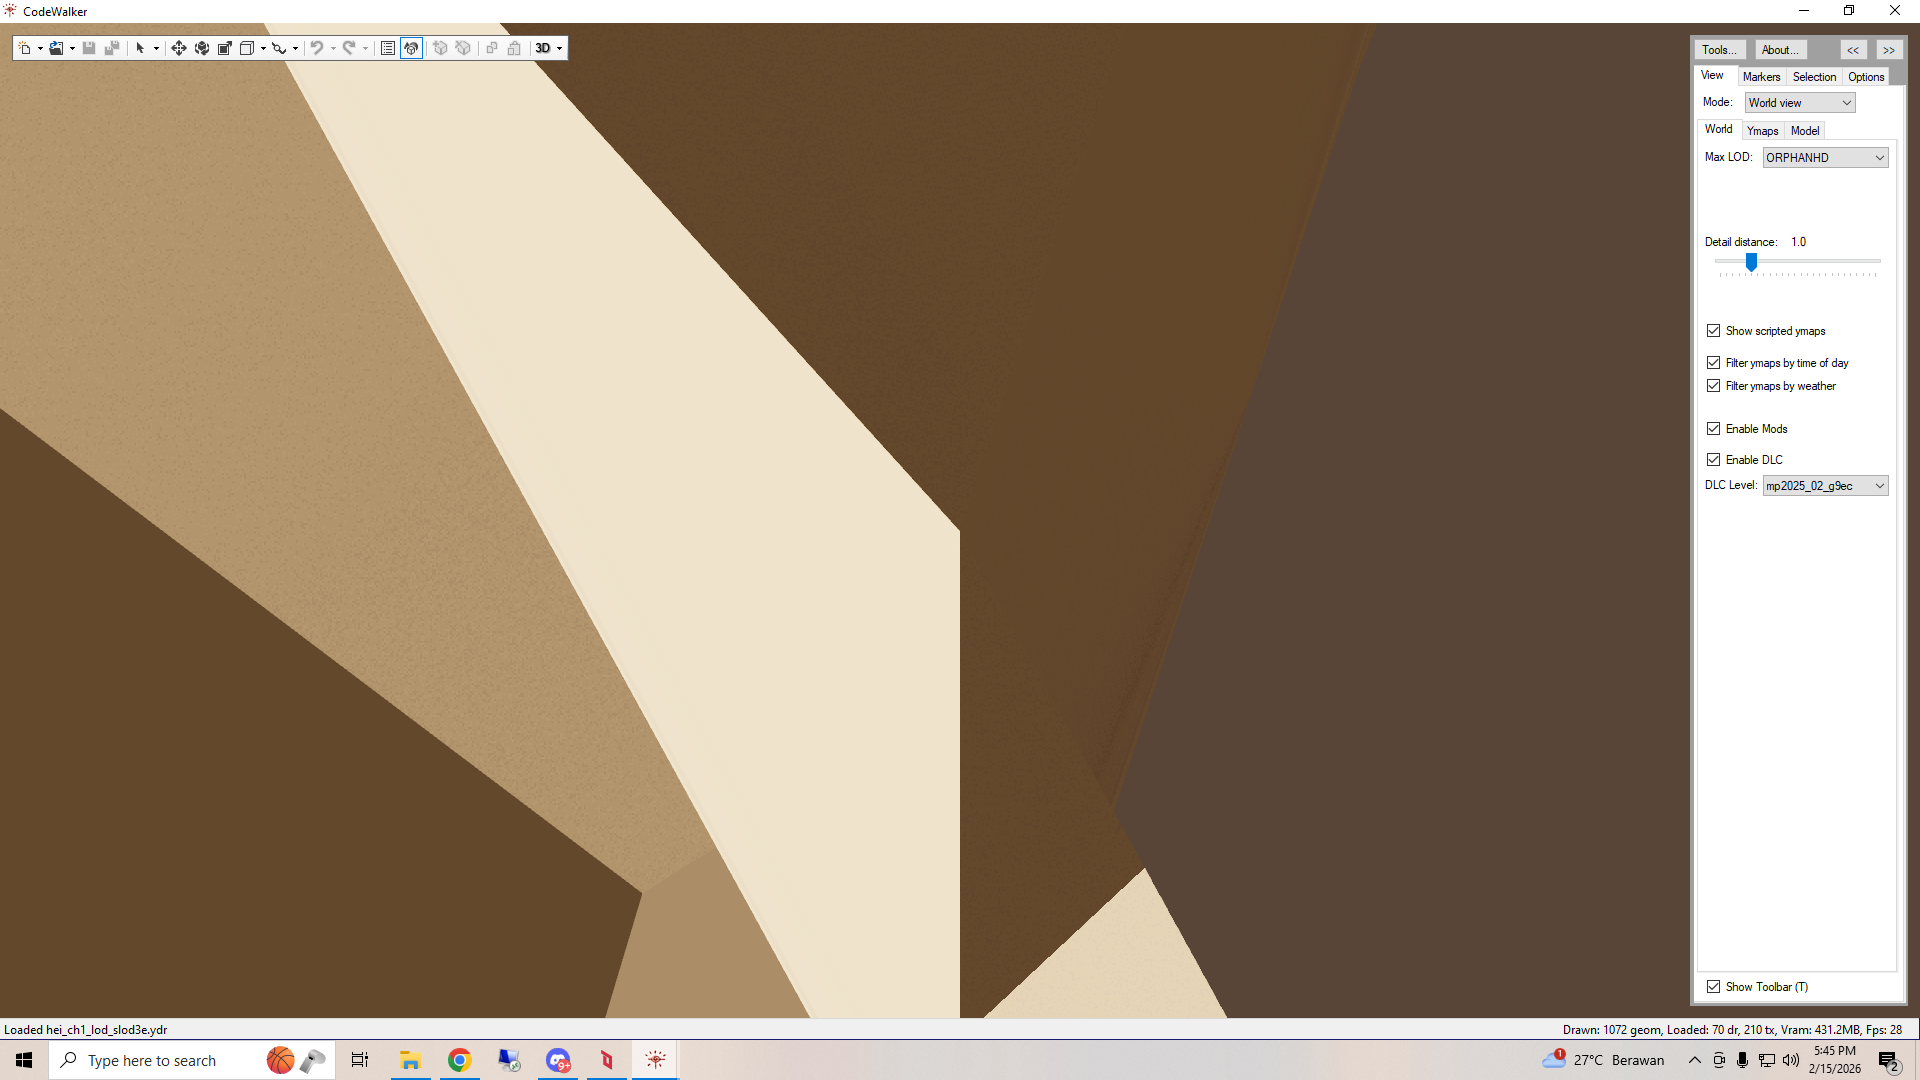Switch to the Options tab
The image size is (1920, 1080).
[1866, 77]
